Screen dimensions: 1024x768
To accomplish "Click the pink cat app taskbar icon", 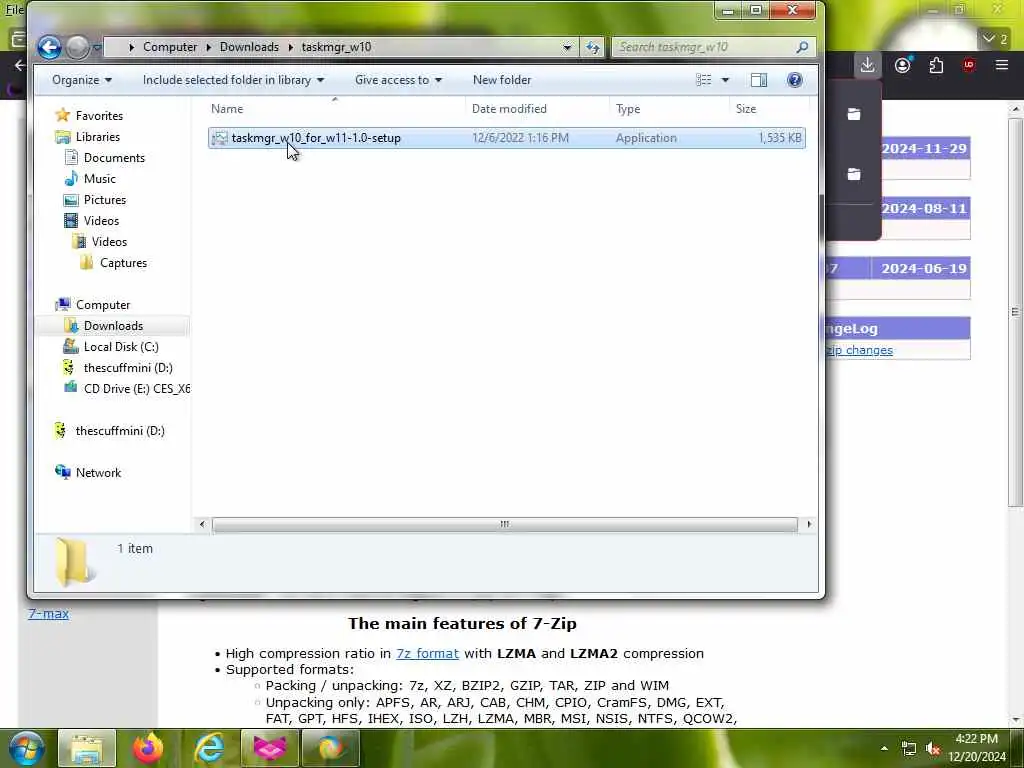I will coord(270,748).
